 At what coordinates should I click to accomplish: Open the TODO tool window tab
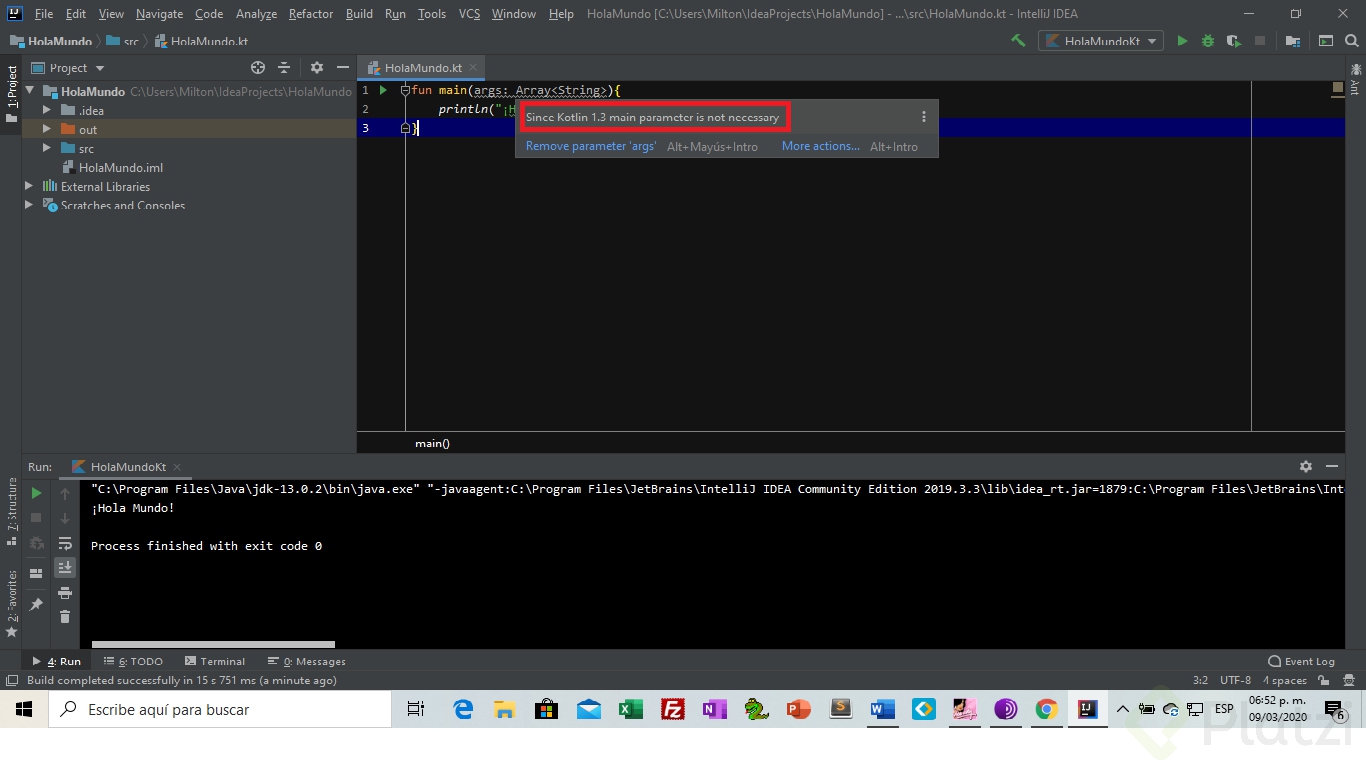point(133,661)
